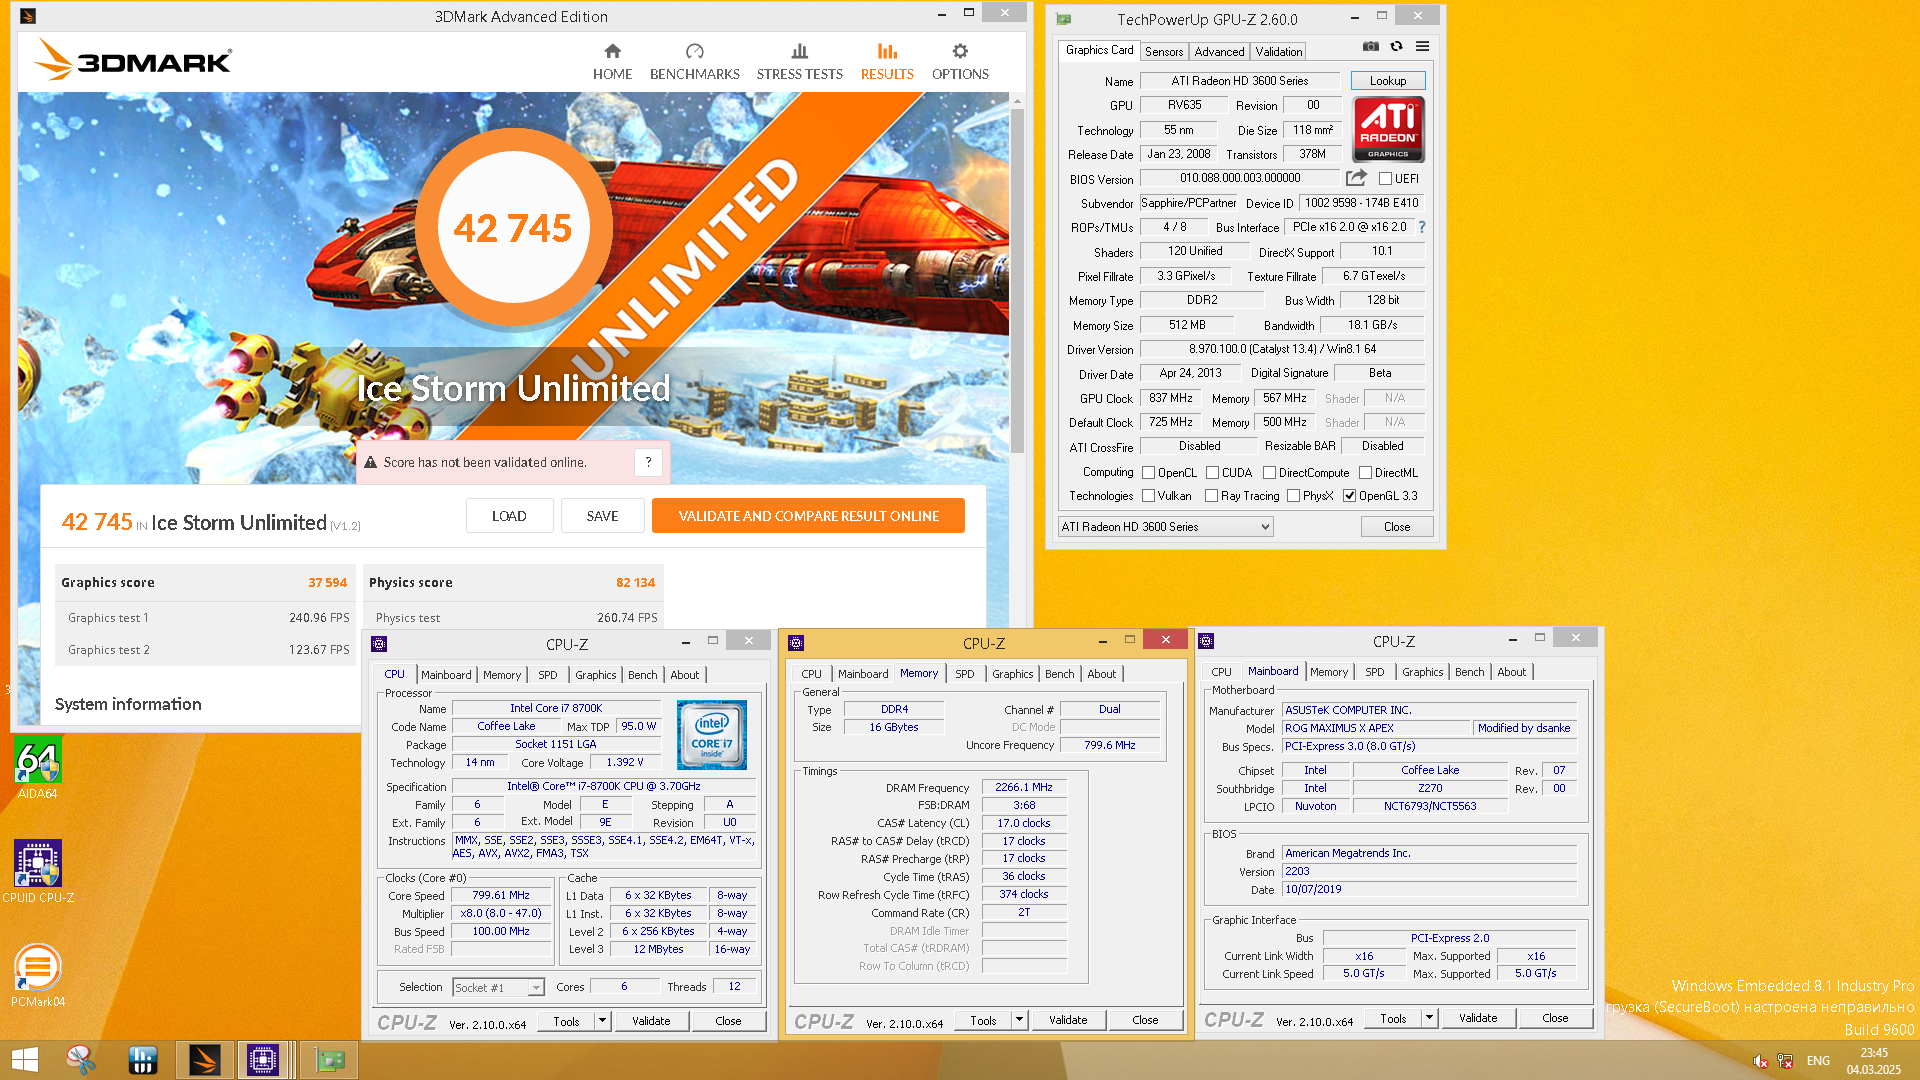Click GPU-Z BIOS export share icon
1920x1080 pixels.
click(1356, 178)
